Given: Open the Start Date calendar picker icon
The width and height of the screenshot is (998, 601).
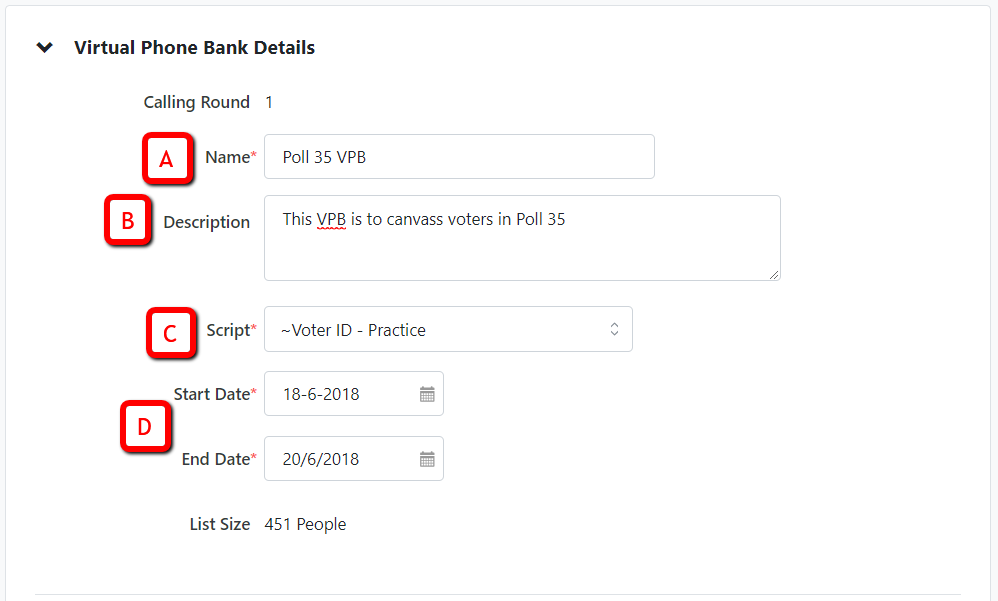Looking at the screenshot, I should pos(427,394).
